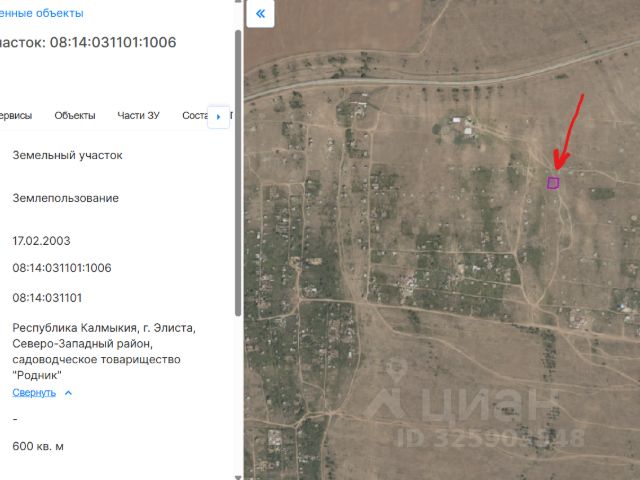The width and height of the screenshot is (640, 480).
Task: Select cadastral quarter 08:14:031101
Action: 47,298
